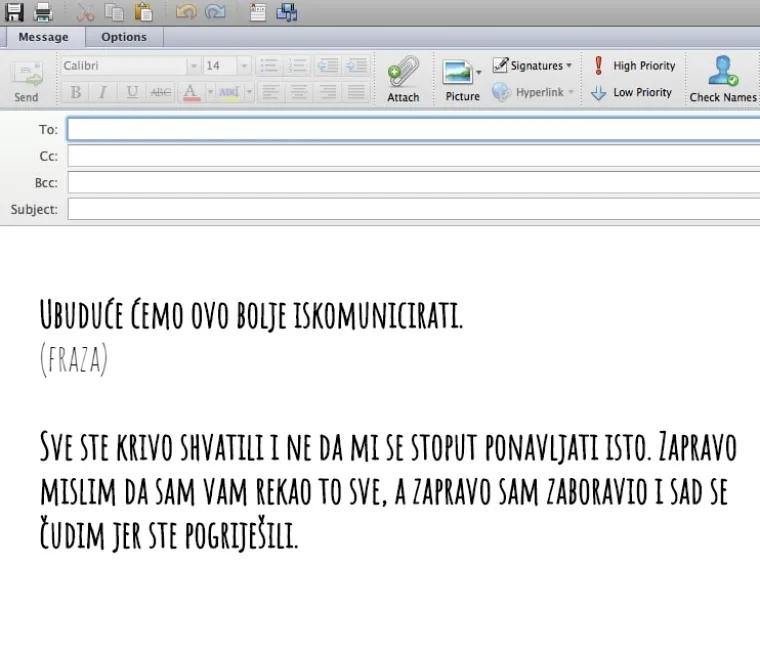This screenshot has width=760, height=652.
Task: Switch to the Options tab
Action: coord(124,37)
